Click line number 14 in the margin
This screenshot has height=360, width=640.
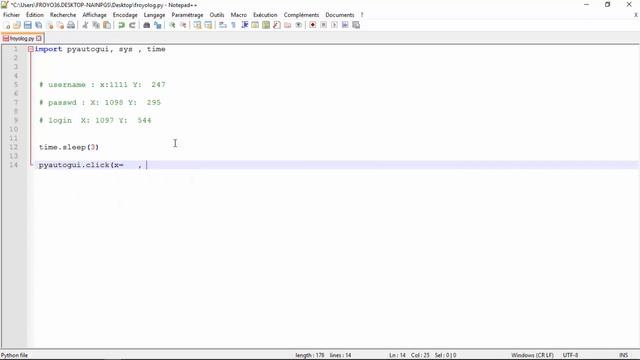tap(14, 165)
